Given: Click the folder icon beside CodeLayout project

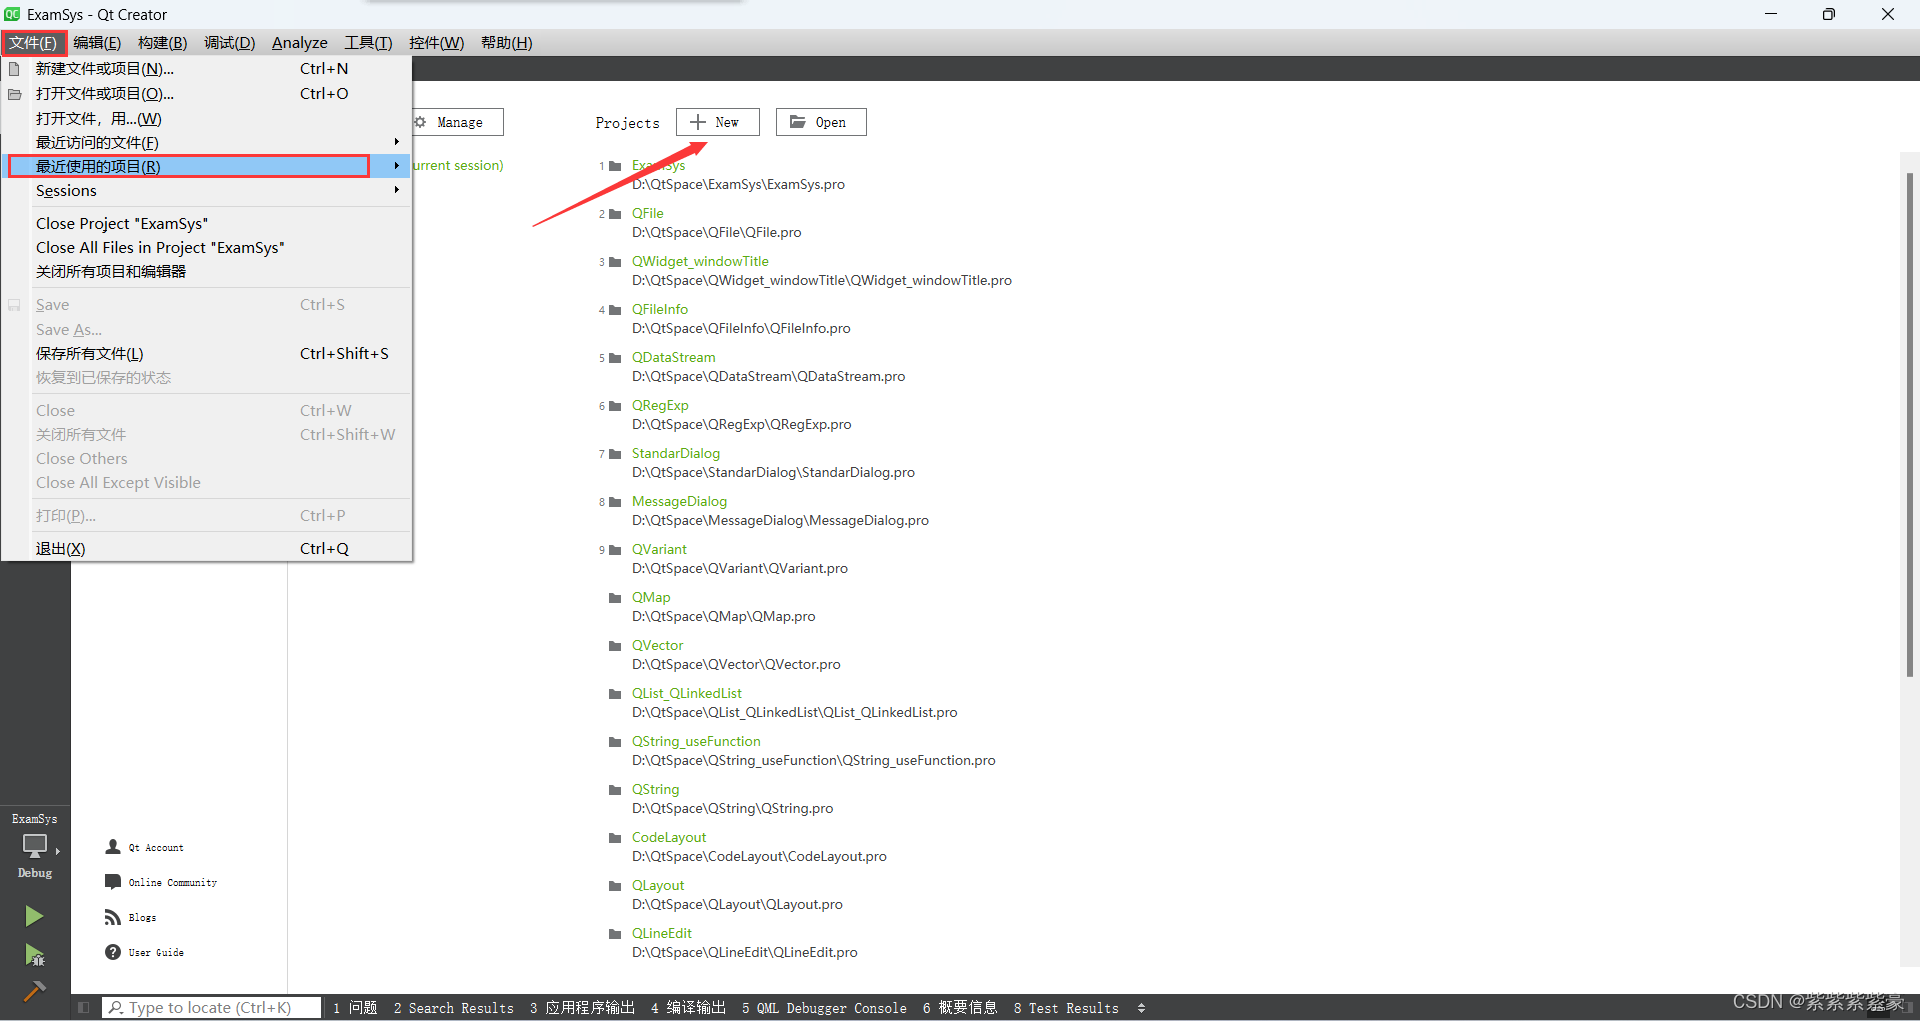Looking at the screenshot, I should pyautogui.click(x=615, y=838).
